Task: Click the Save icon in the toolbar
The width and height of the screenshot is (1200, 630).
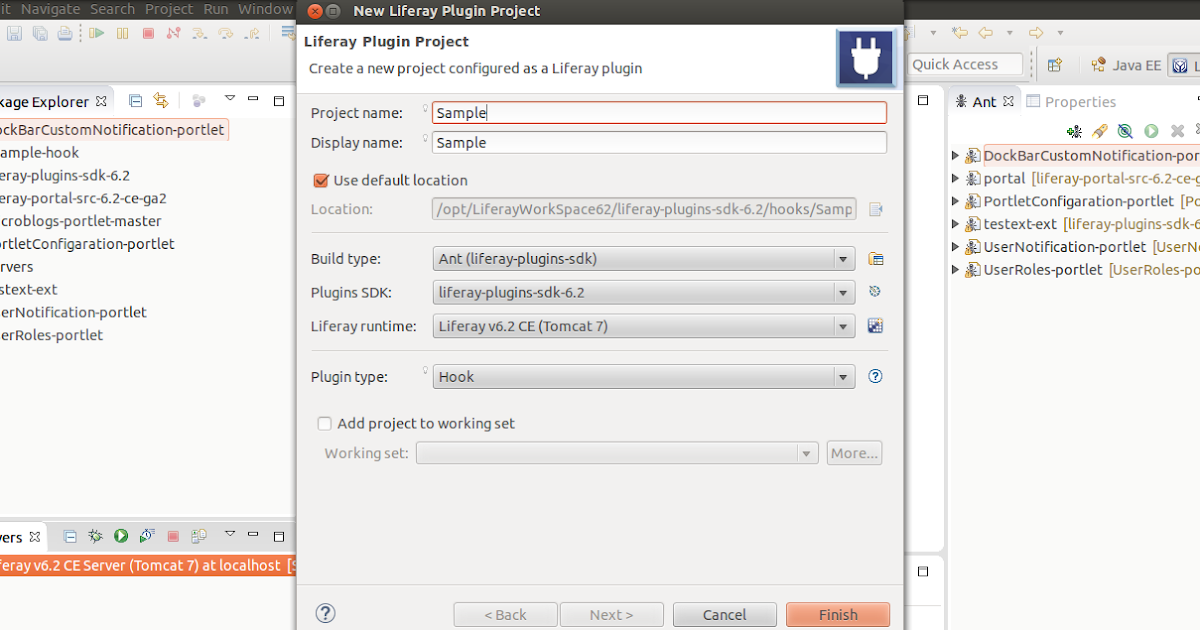Action: 13,33
